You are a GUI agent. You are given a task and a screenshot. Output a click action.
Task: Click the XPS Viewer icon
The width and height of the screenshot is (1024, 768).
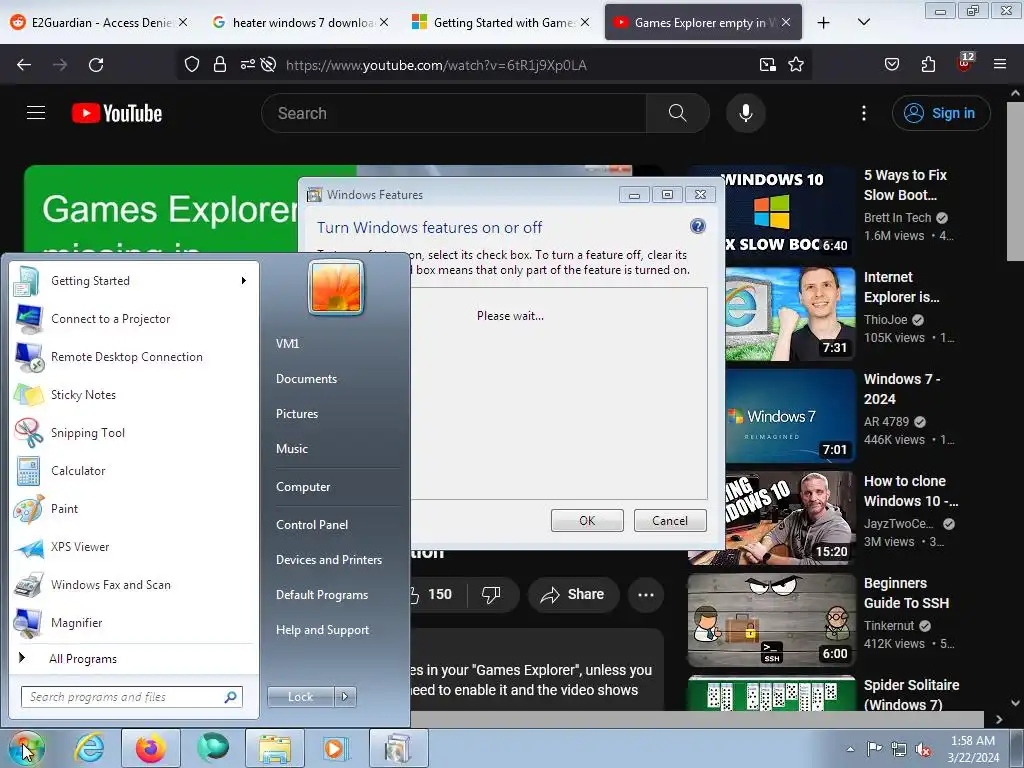tap(29, 547)
